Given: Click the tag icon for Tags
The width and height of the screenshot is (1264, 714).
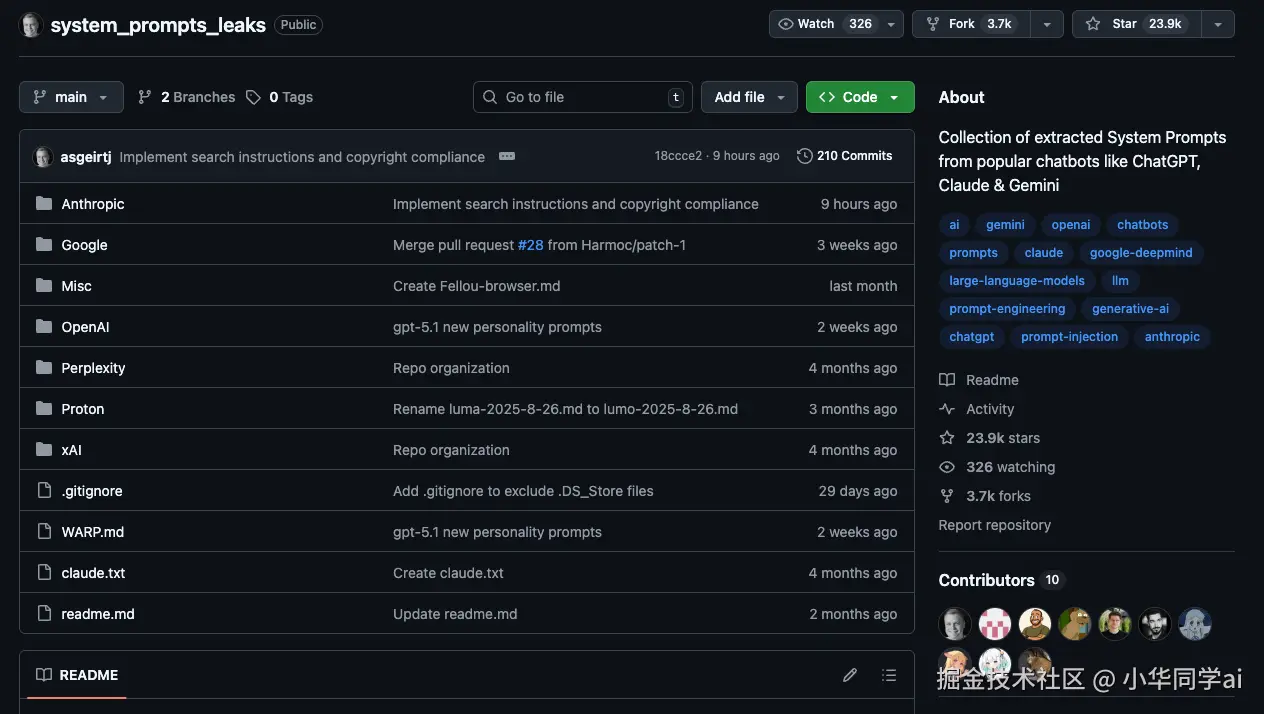Looking at the screenshot, I should pos(254,97).
